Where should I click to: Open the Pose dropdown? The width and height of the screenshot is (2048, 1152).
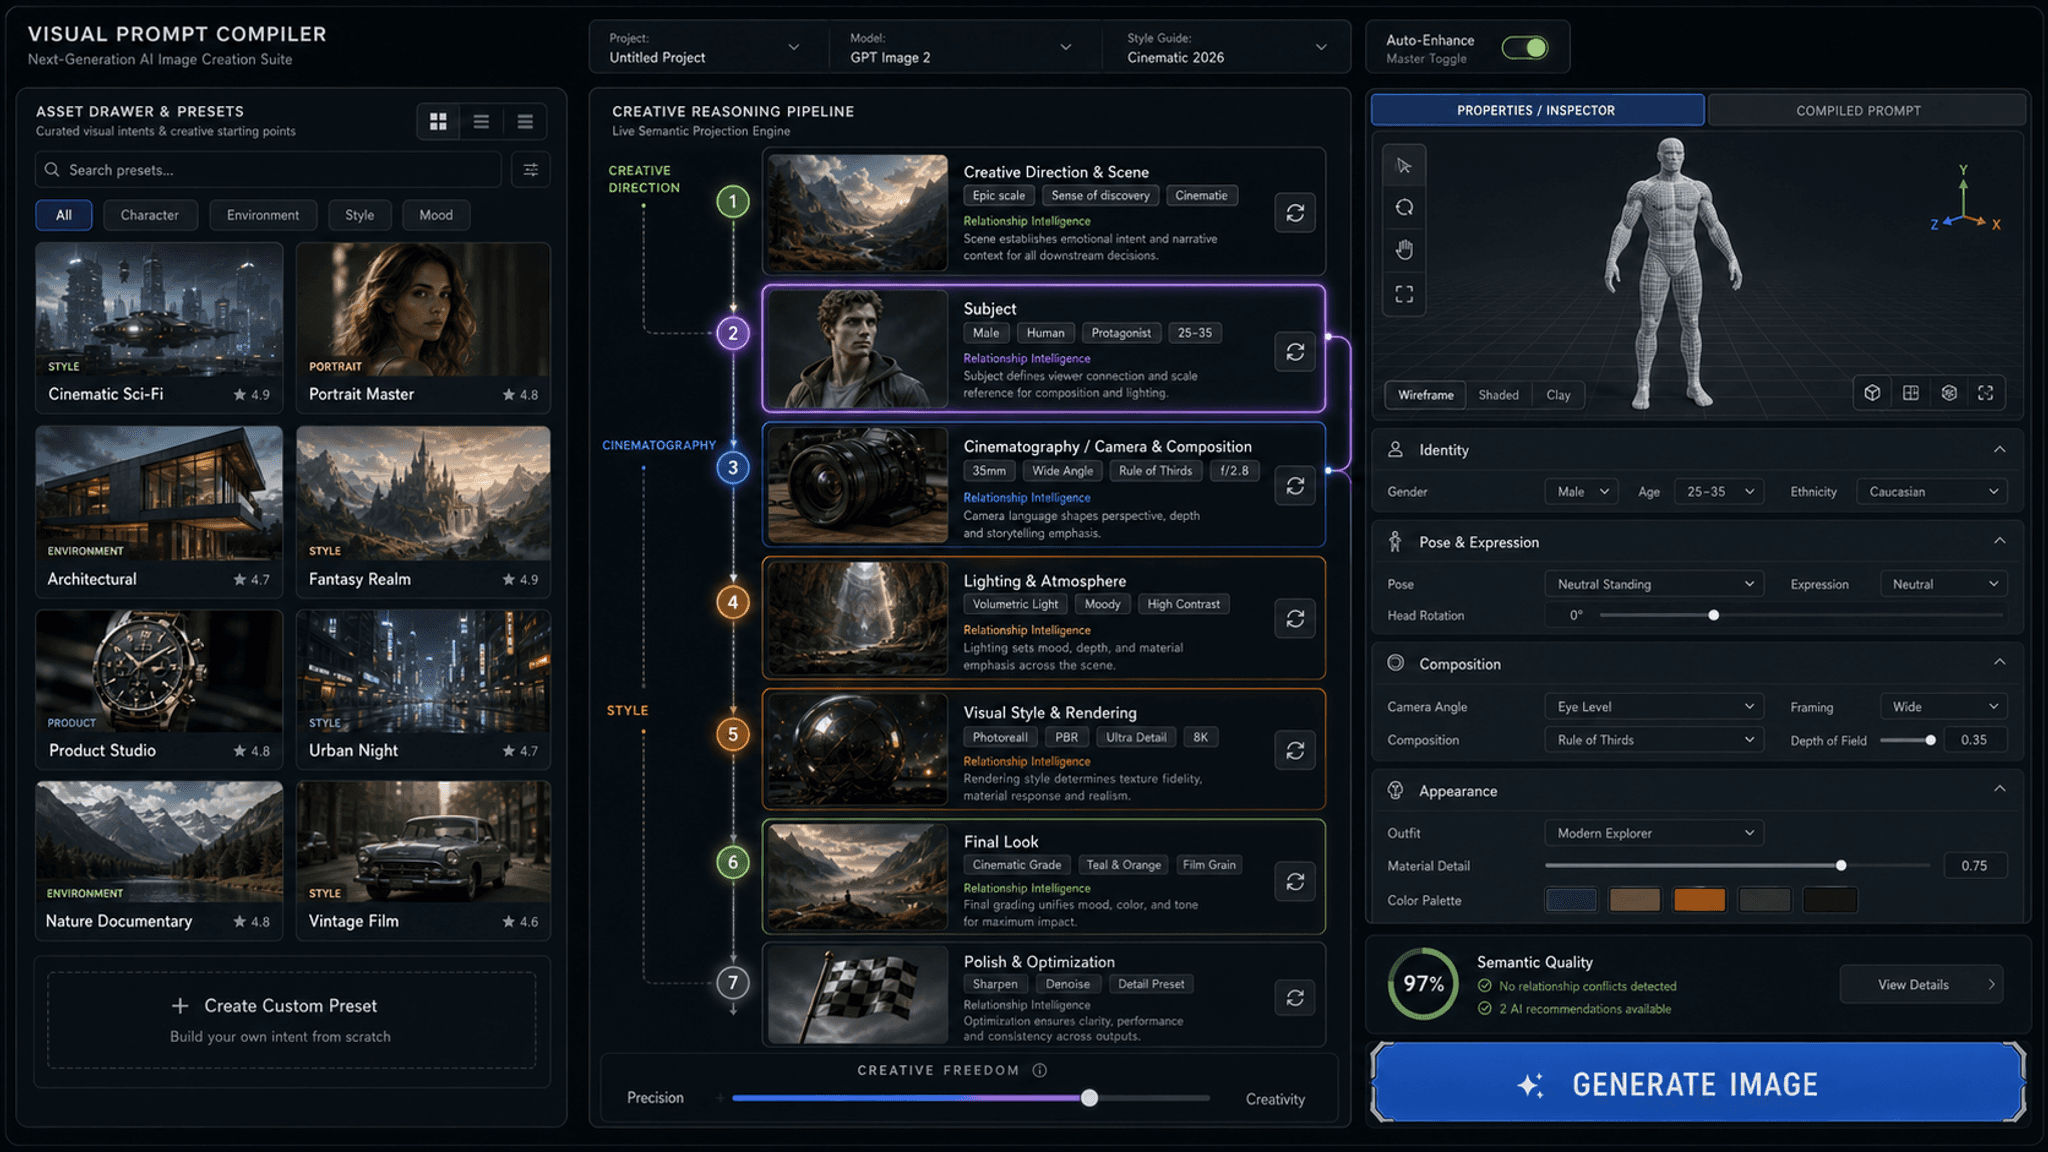(x=1654, y=584)
